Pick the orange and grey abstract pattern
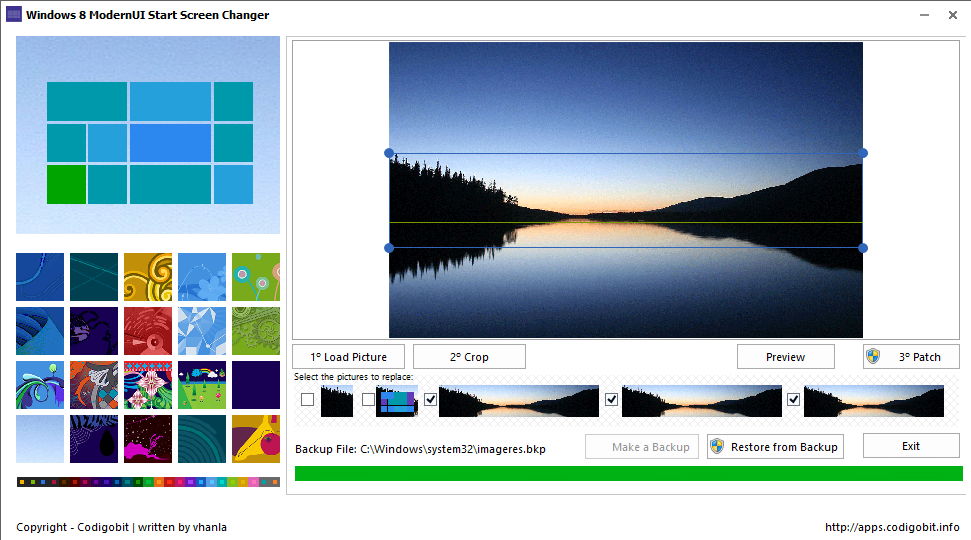The width and height of the screenshot is (971, 540). (x=94, y=385)
